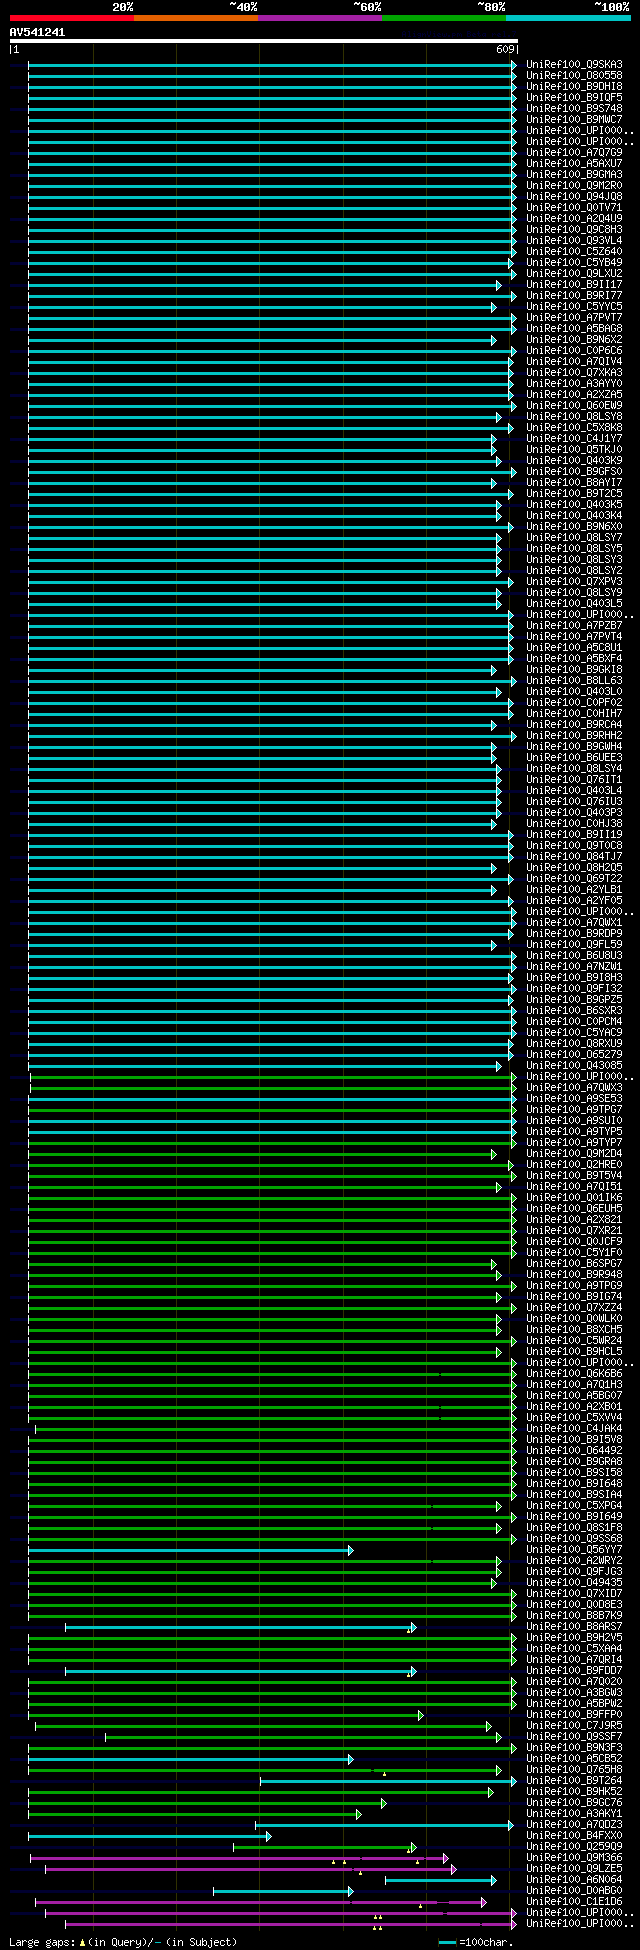
Task: Click the cyan alignment bar of UniRef100_B8ARS7
Action: coord(240,1627)
